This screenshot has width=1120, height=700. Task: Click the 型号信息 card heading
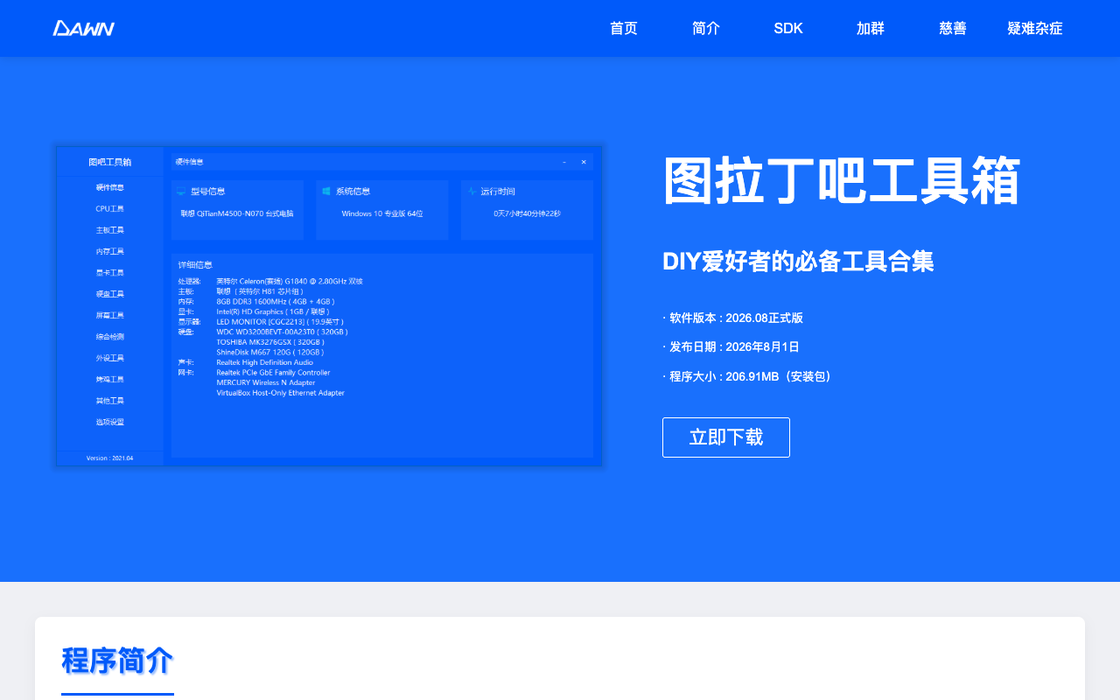pyautogui.click(x=208, y=191)
